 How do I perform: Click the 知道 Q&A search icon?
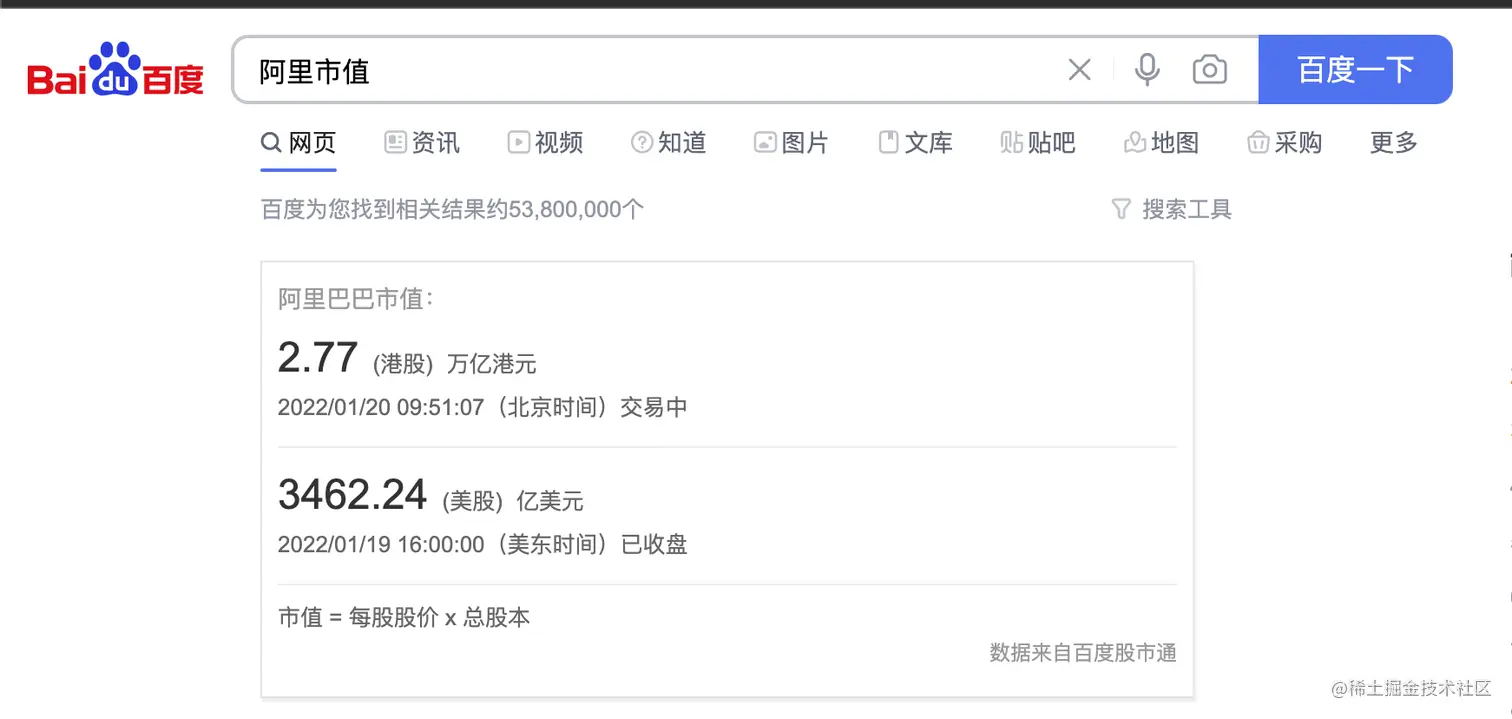642,142
